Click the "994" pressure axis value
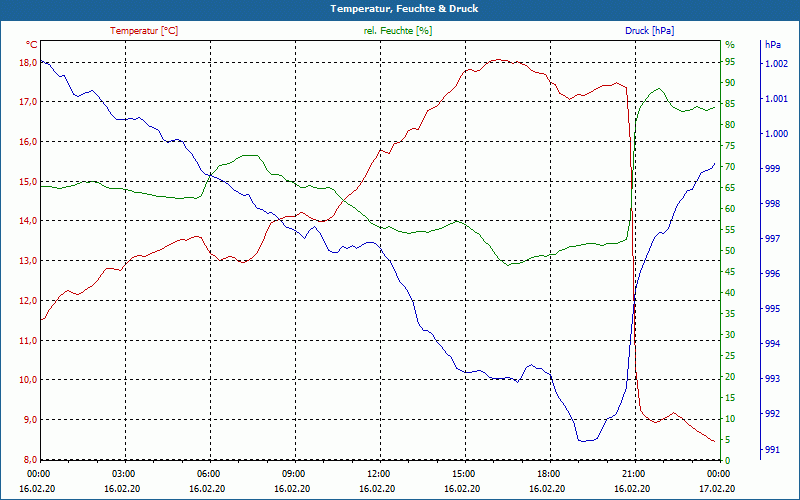 pos(772,344)
